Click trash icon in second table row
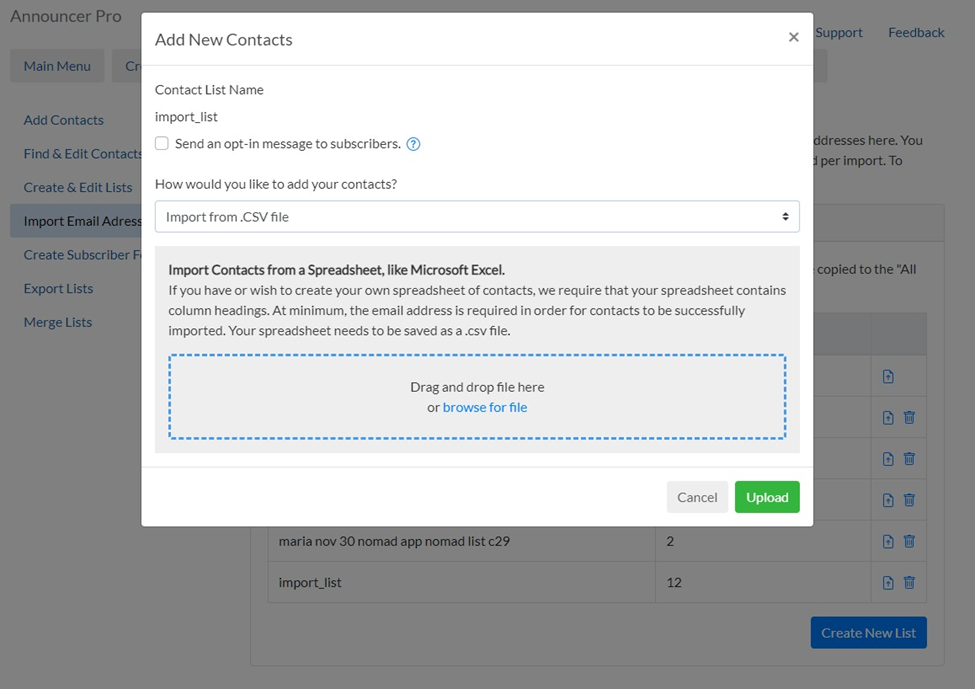 pos(909,417)
